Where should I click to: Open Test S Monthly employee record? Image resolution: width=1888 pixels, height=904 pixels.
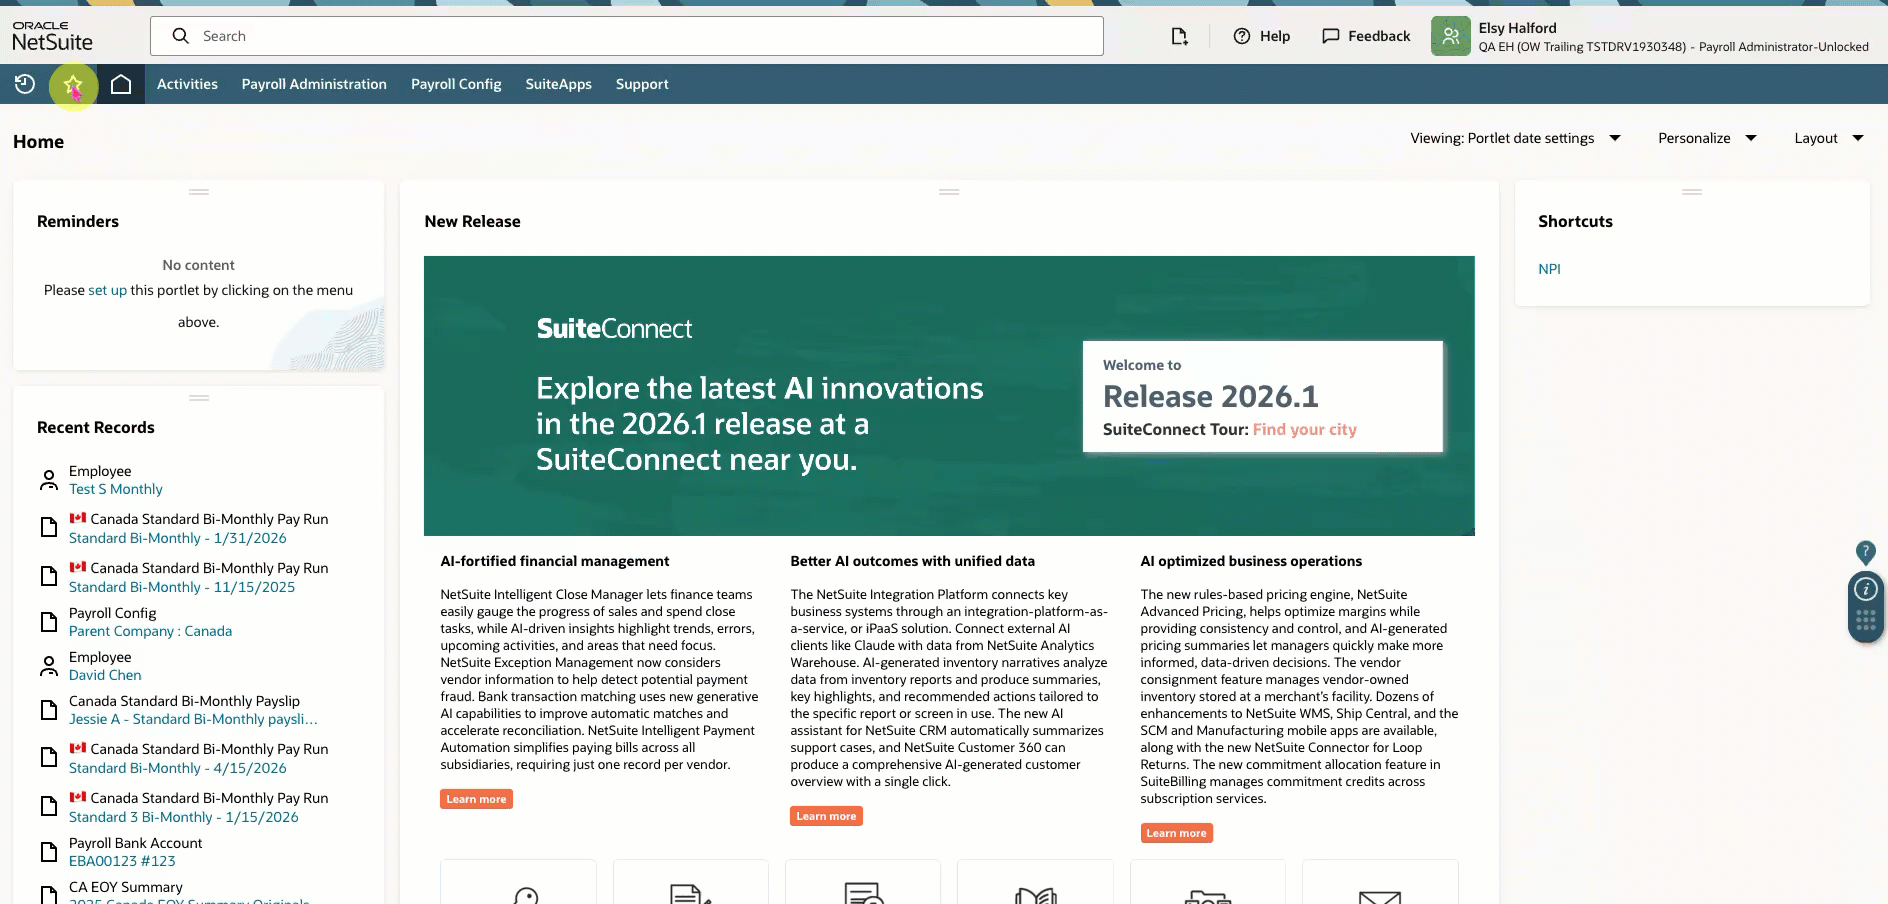point(116,489)
